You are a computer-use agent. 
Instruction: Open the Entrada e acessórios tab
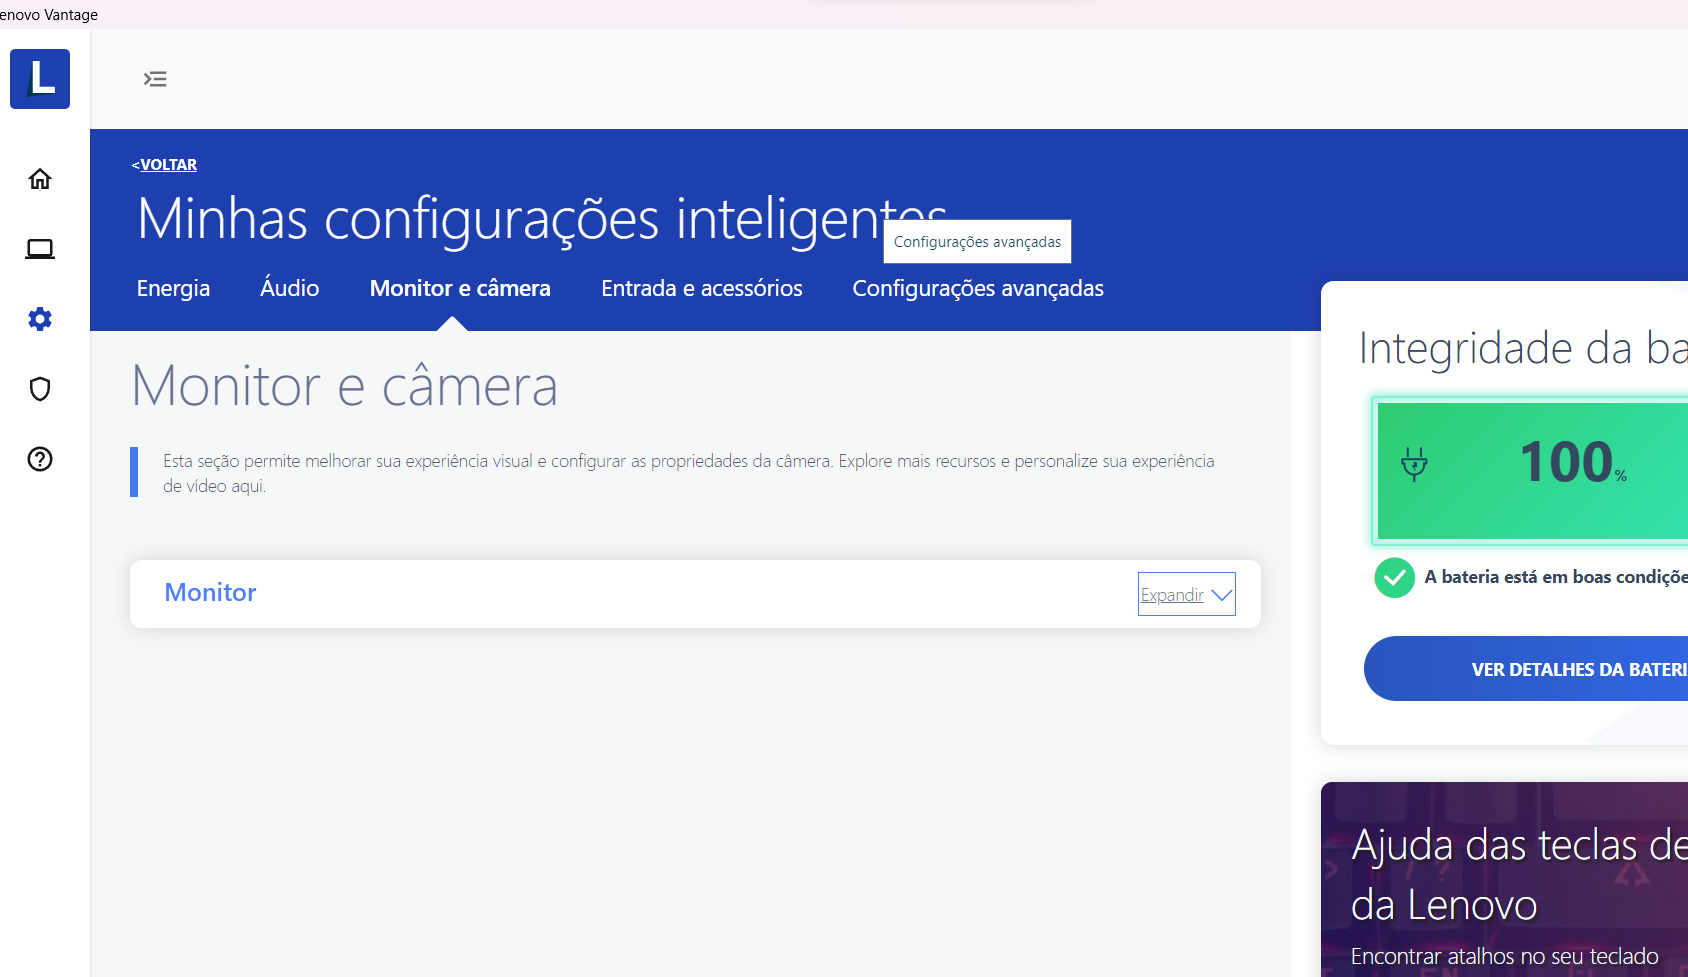[x=702, y=288]
